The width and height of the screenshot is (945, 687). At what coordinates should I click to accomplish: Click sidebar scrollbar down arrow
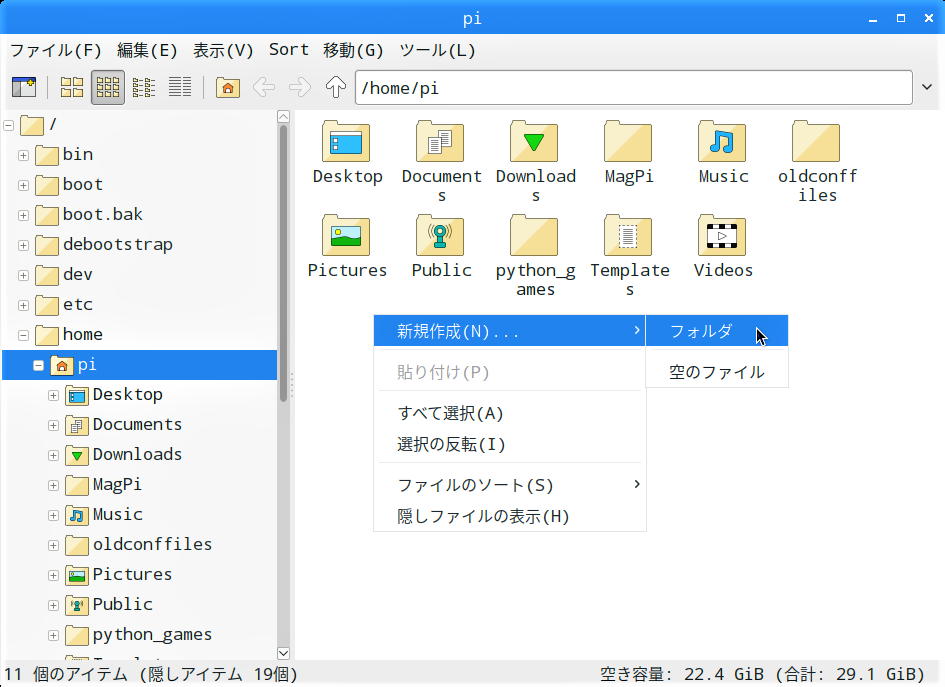(283, 653)
